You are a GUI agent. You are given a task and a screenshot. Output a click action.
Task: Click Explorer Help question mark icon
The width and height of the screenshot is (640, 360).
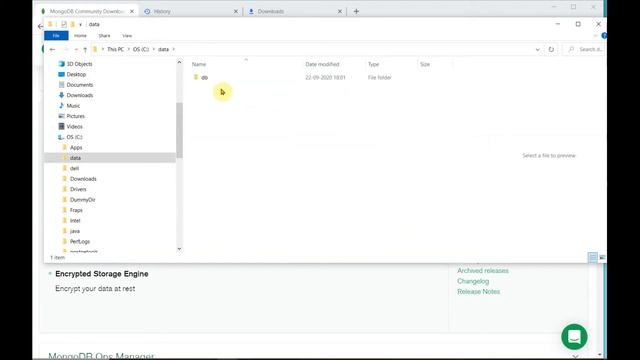click(604, 36)
